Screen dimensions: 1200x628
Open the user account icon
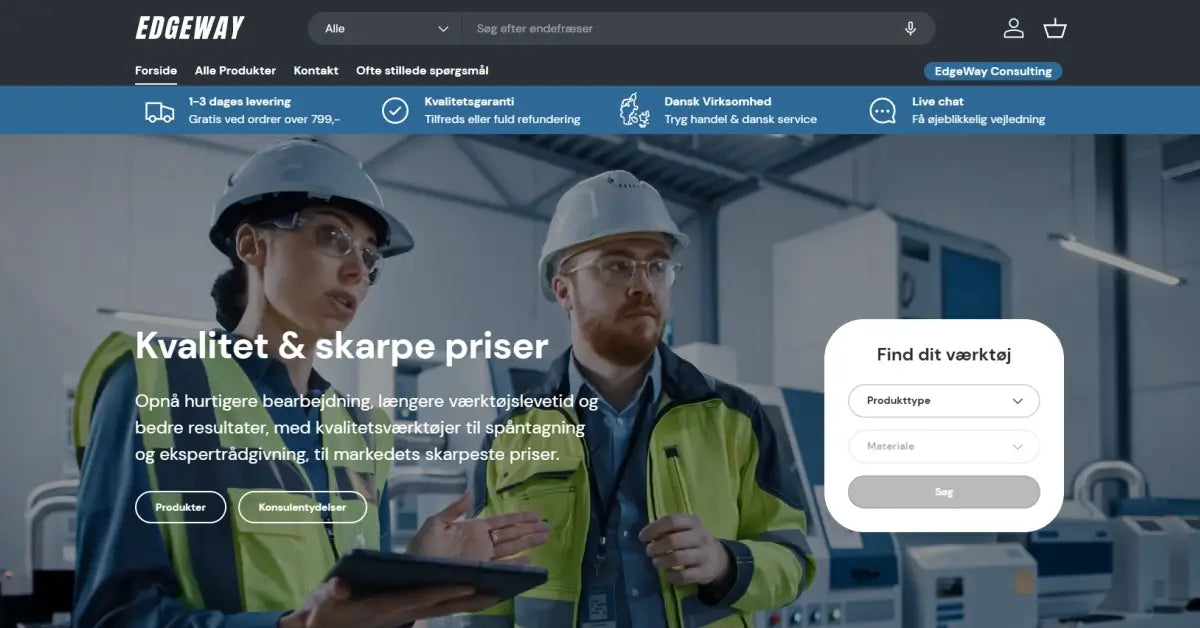point(1013,29)
